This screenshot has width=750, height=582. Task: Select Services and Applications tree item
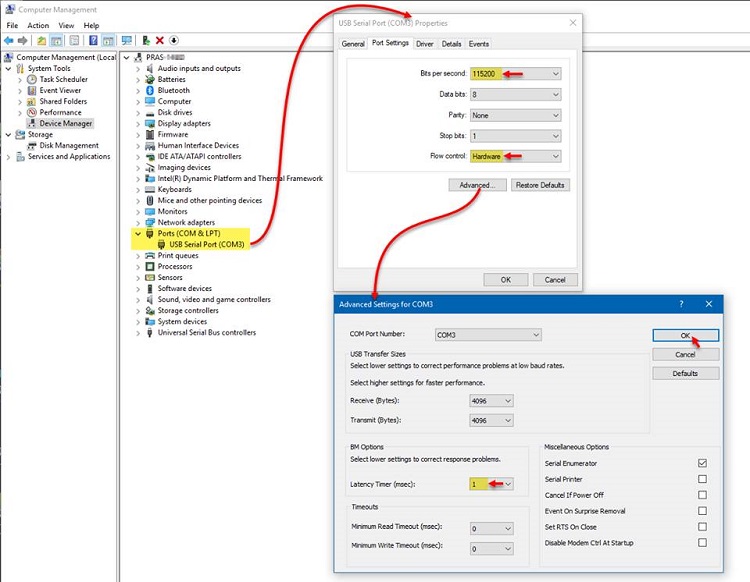tap(69, 156)
